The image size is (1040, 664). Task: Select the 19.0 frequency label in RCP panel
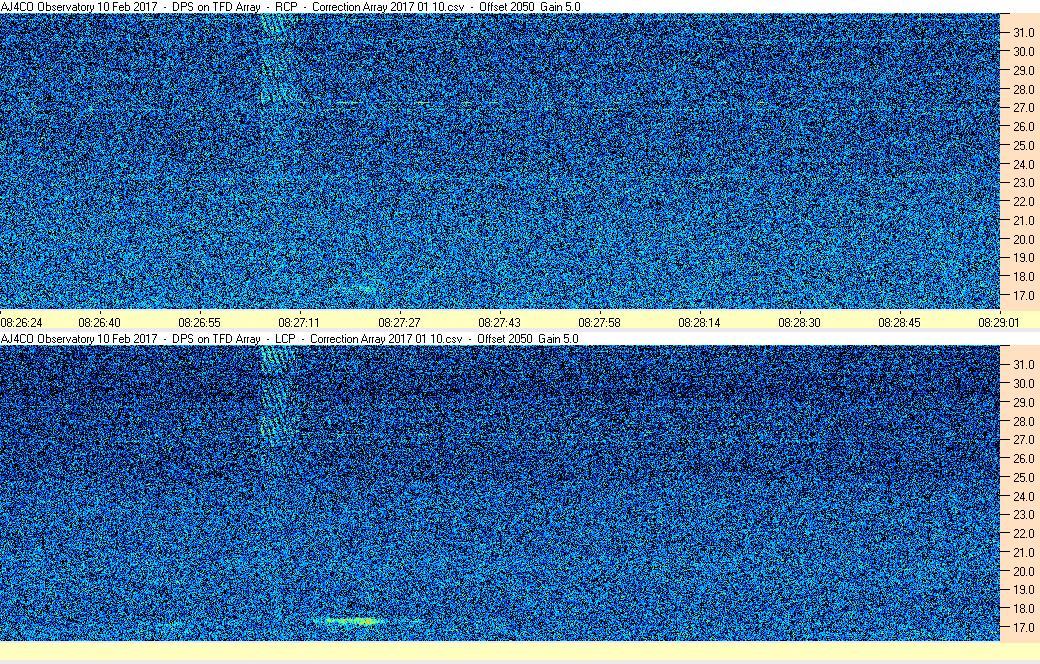click(x=1023, y=258)
